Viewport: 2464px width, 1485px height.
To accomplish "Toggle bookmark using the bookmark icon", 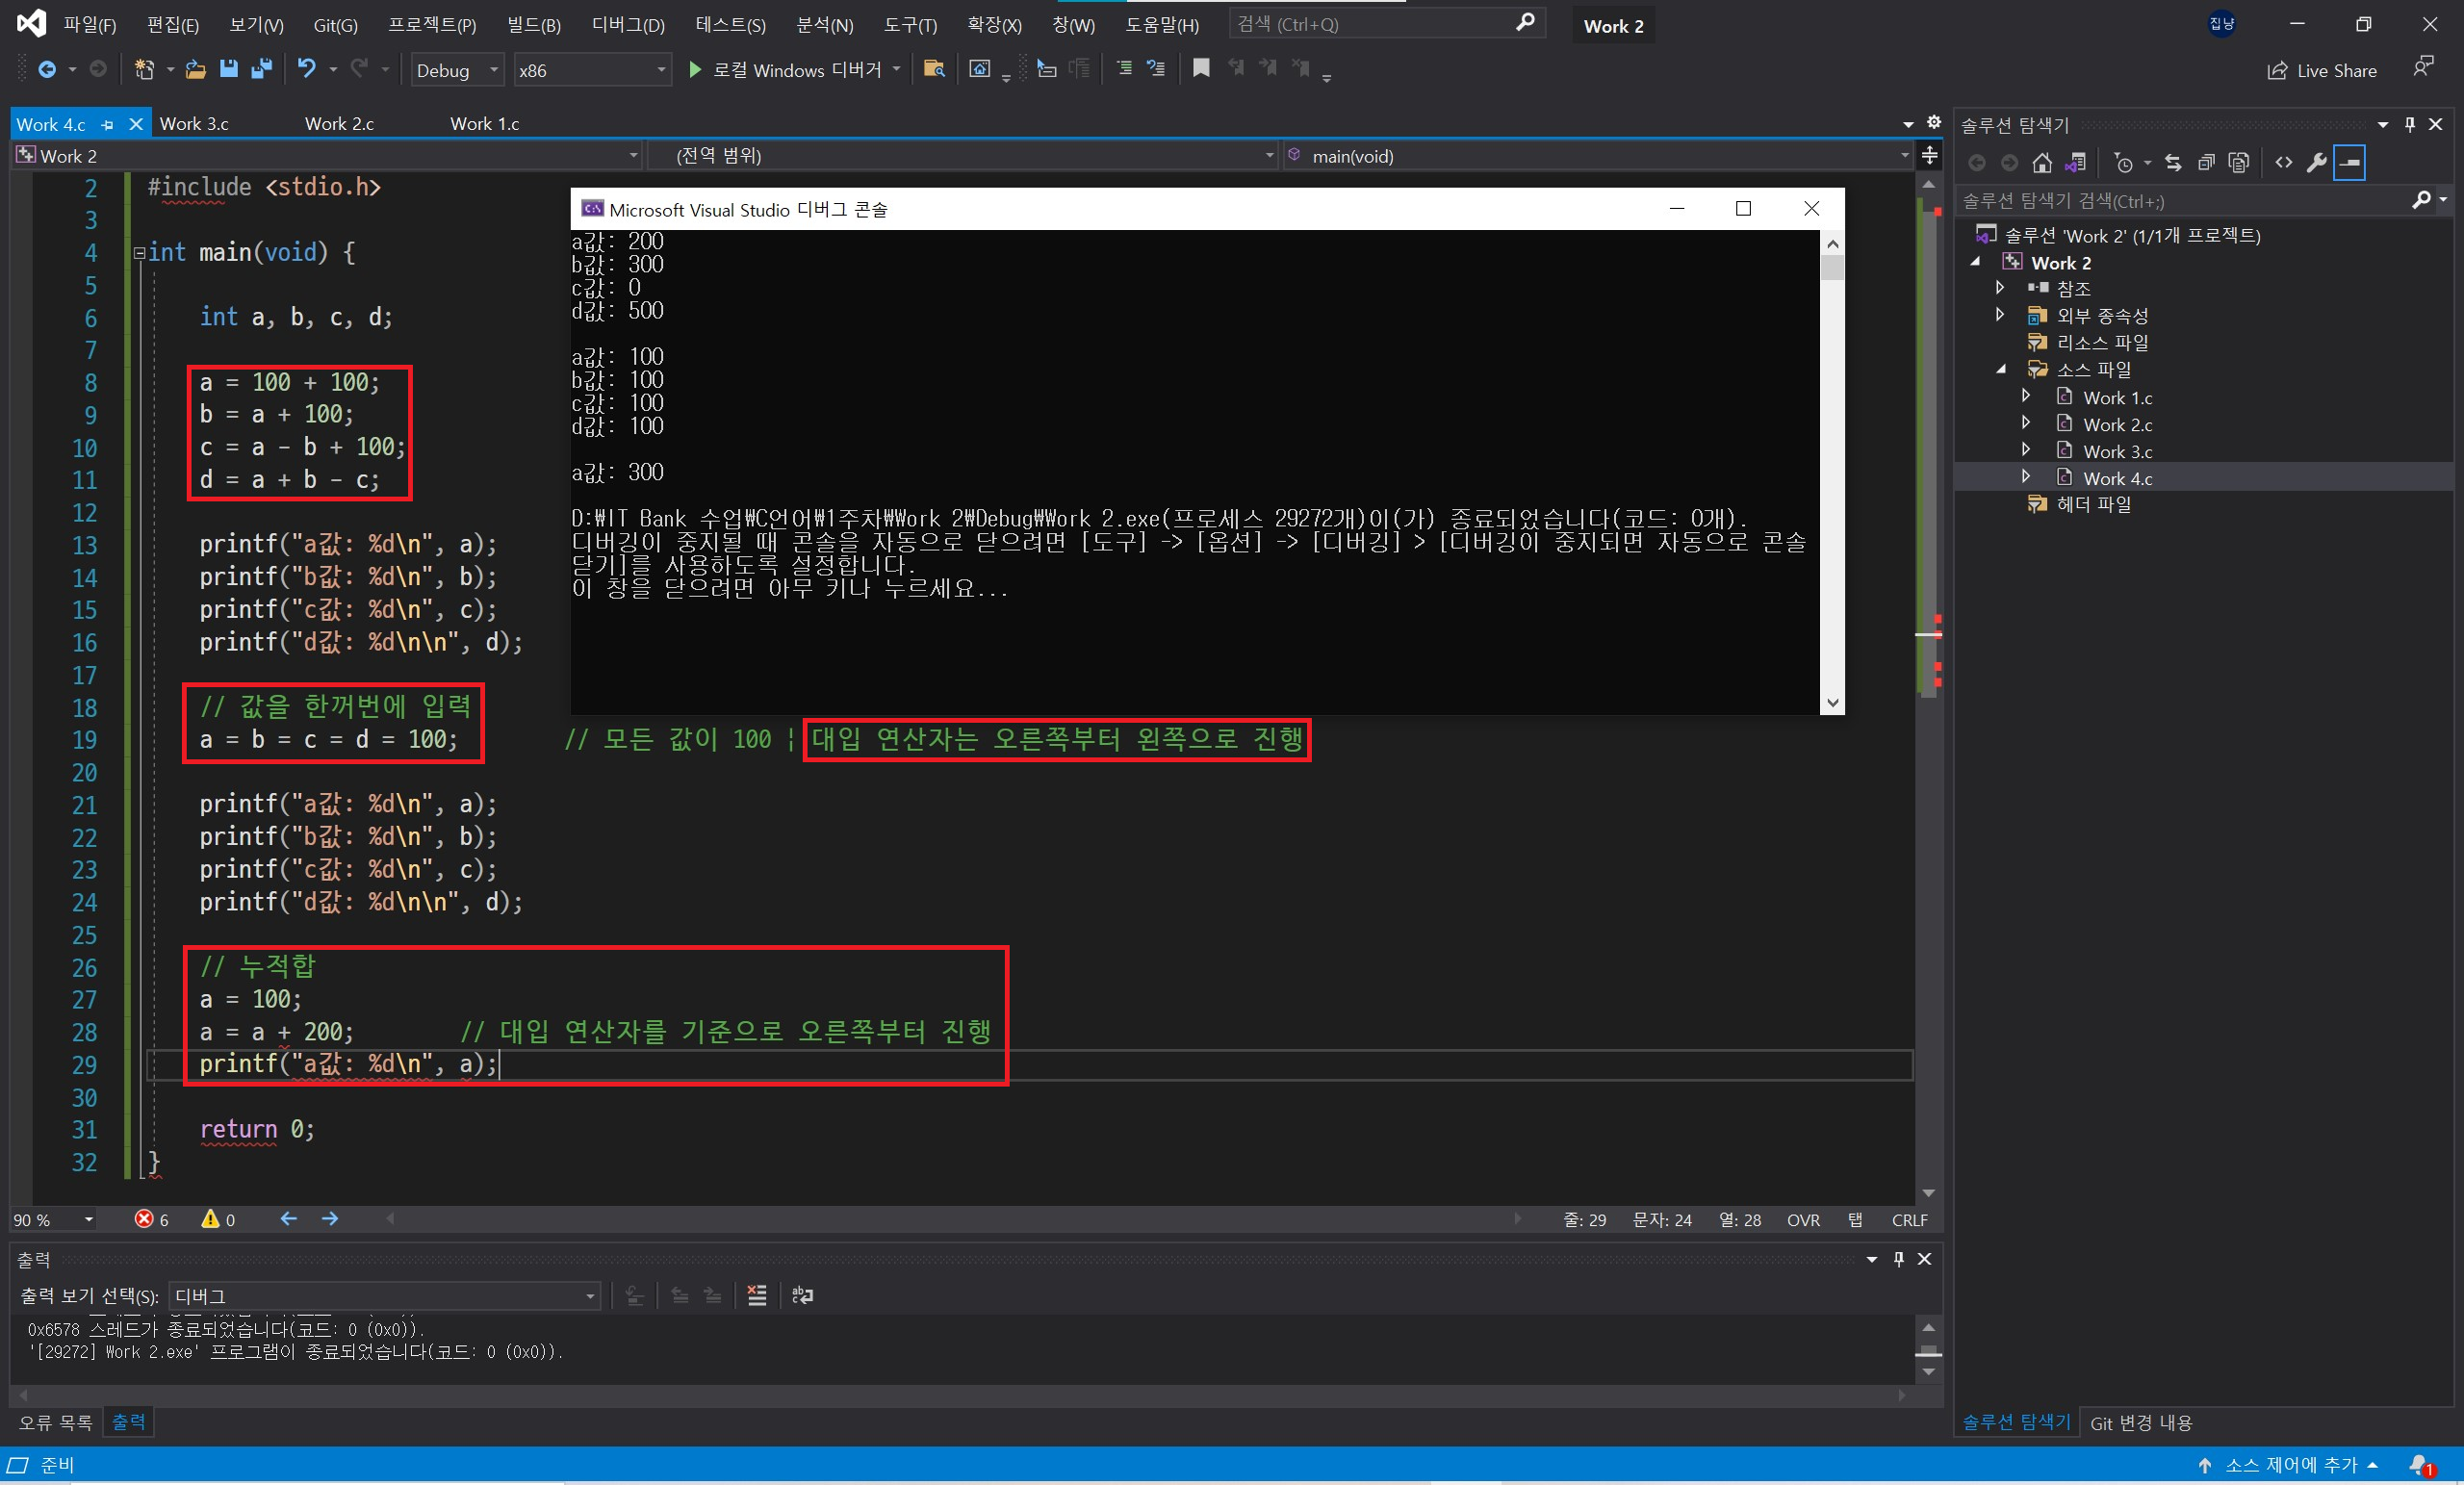I will click(1201, 68).
